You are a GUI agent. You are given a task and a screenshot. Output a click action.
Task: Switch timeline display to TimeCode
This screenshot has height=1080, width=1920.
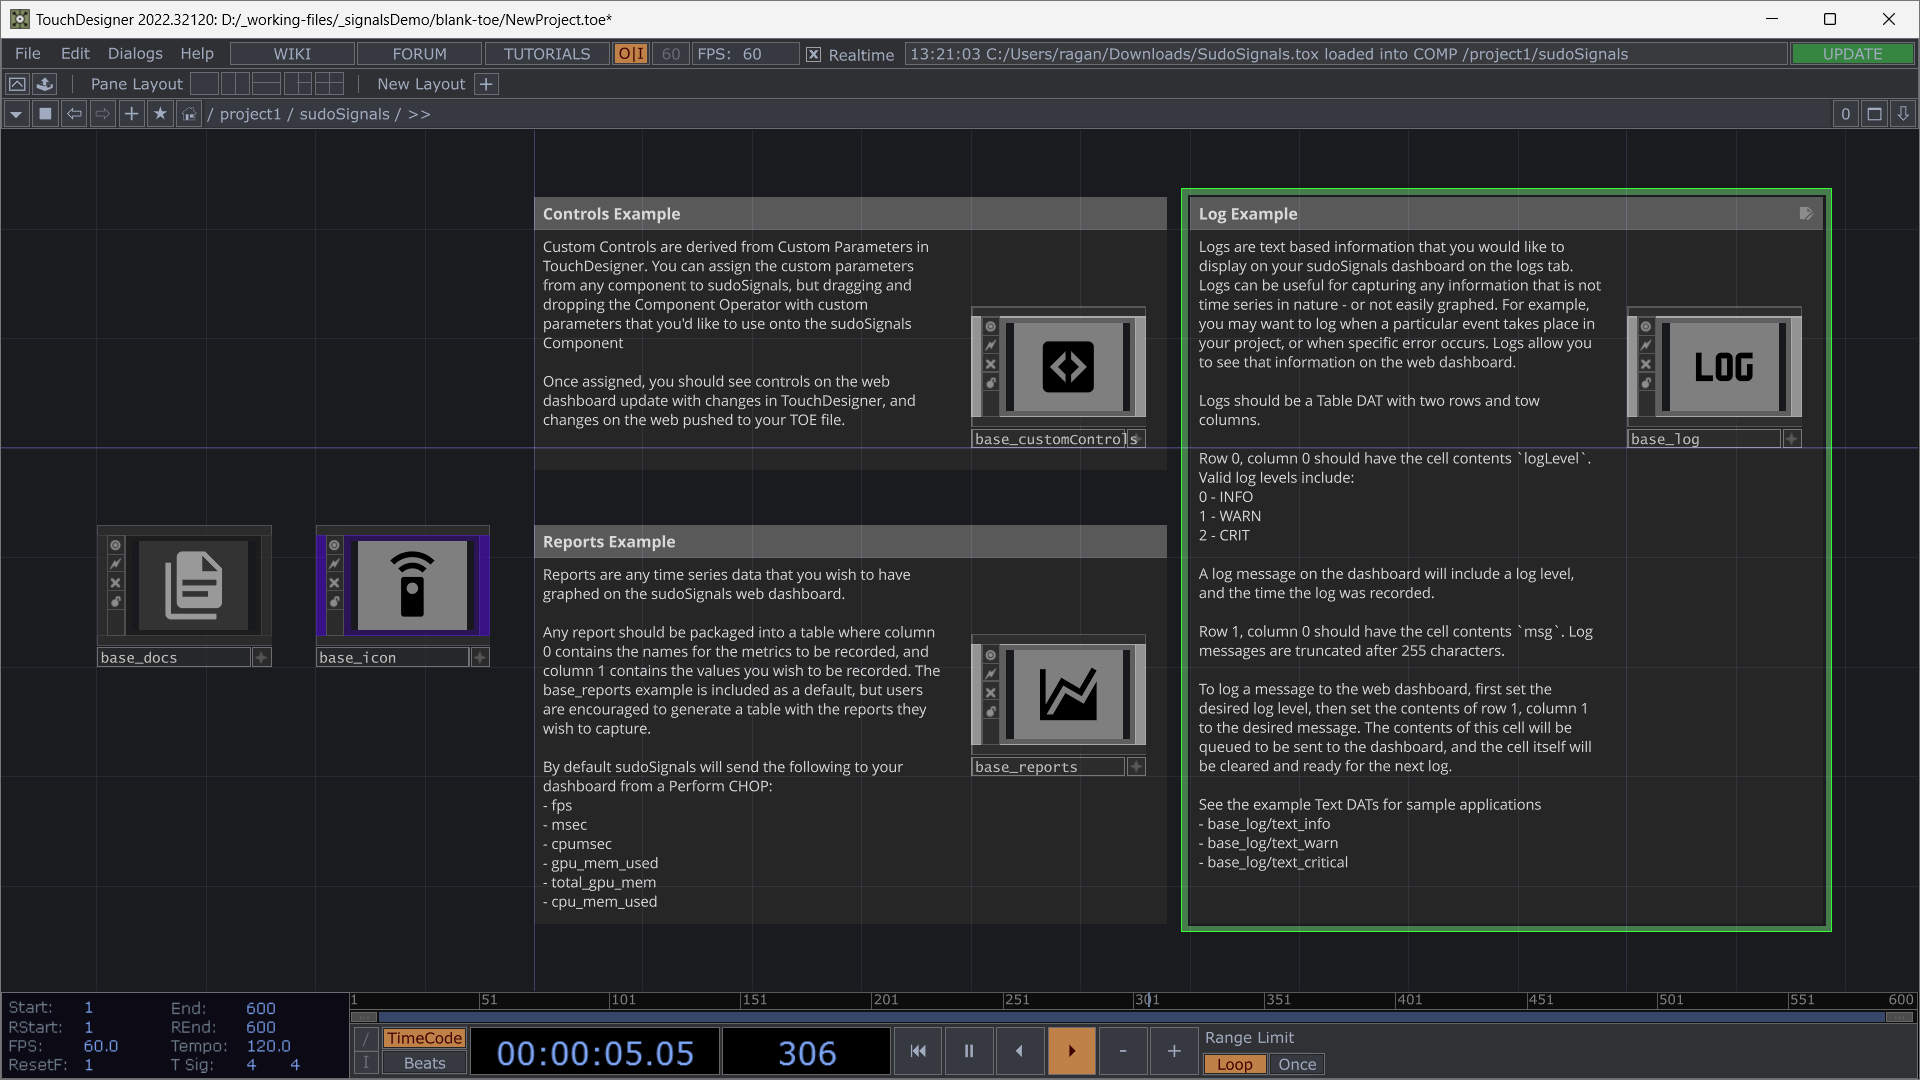424,1038
